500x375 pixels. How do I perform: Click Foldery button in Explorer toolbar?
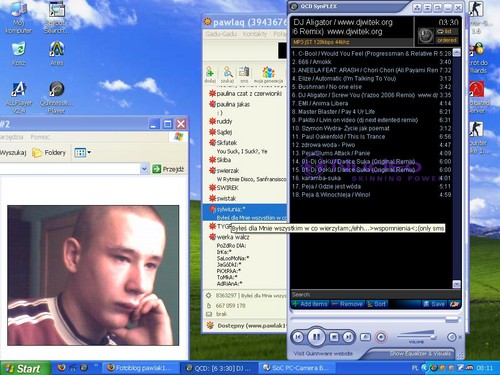click(x=49, y=153)
